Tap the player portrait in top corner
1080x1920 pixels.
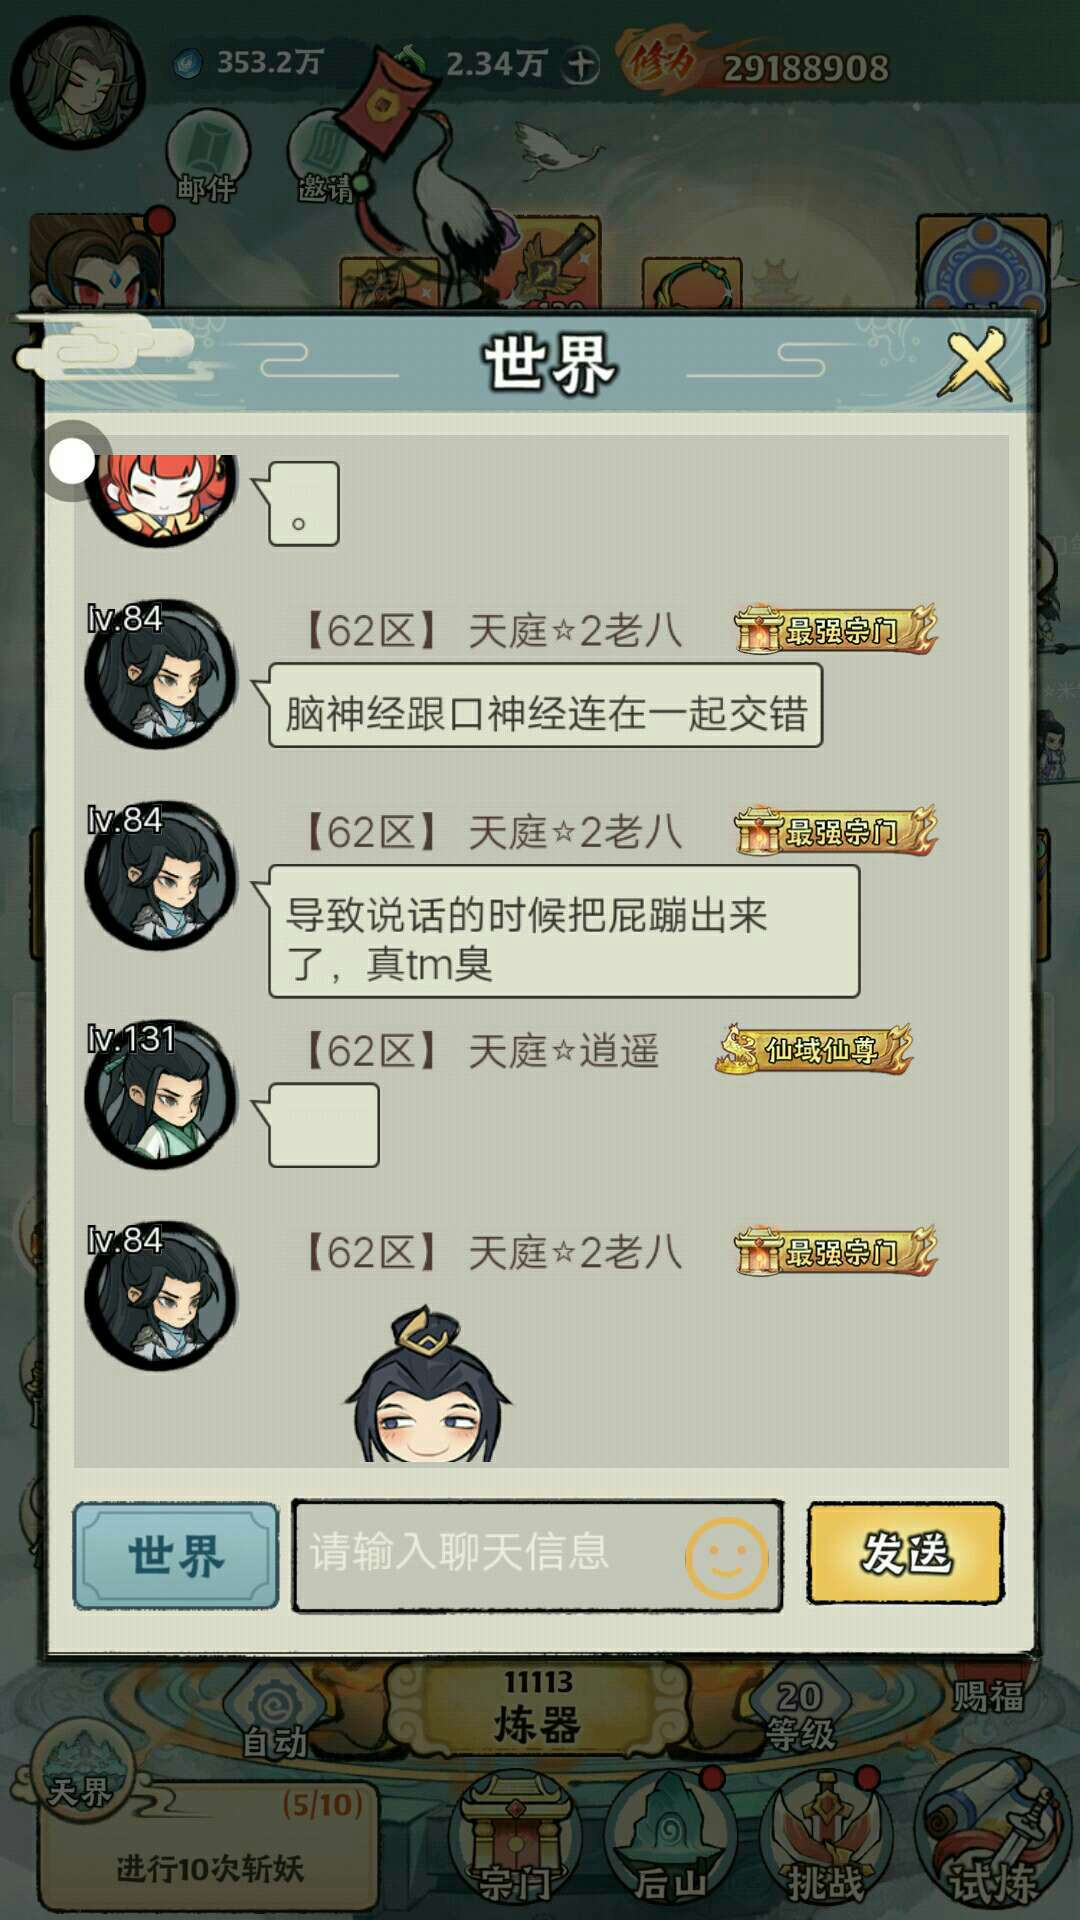click(78, 83)
